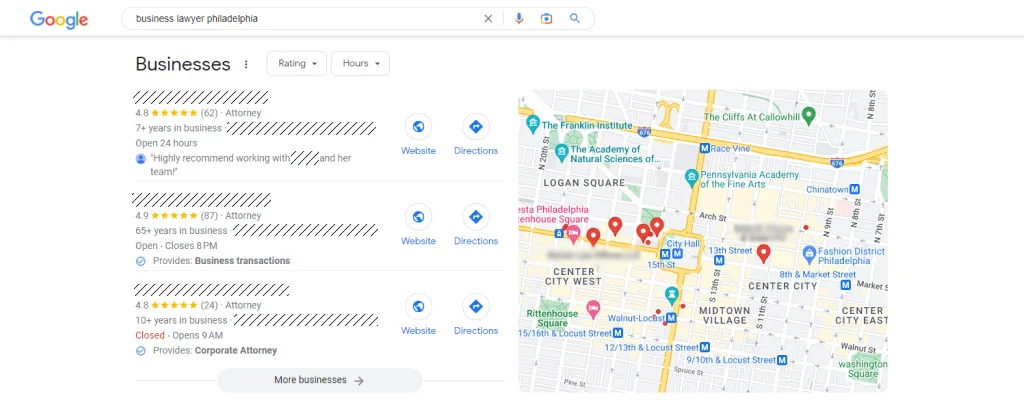The height and width of the screenshot is (405, 1024).
Task: Start voice search with the microphone icon
Action: (519, 18)
